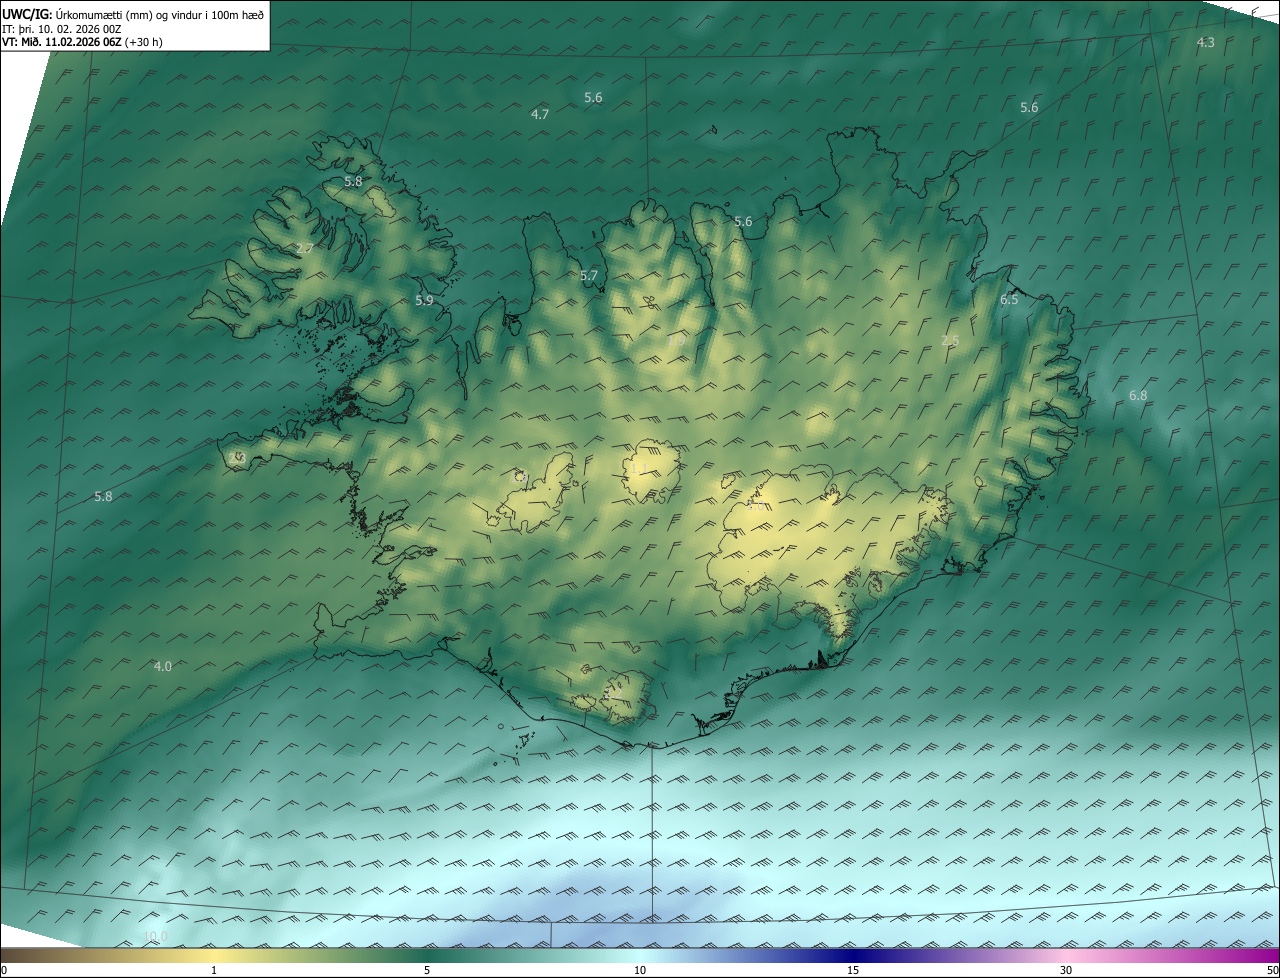
Task: Click the 5.6 value right beside 4.7
Action: click(x=593, y=97)
